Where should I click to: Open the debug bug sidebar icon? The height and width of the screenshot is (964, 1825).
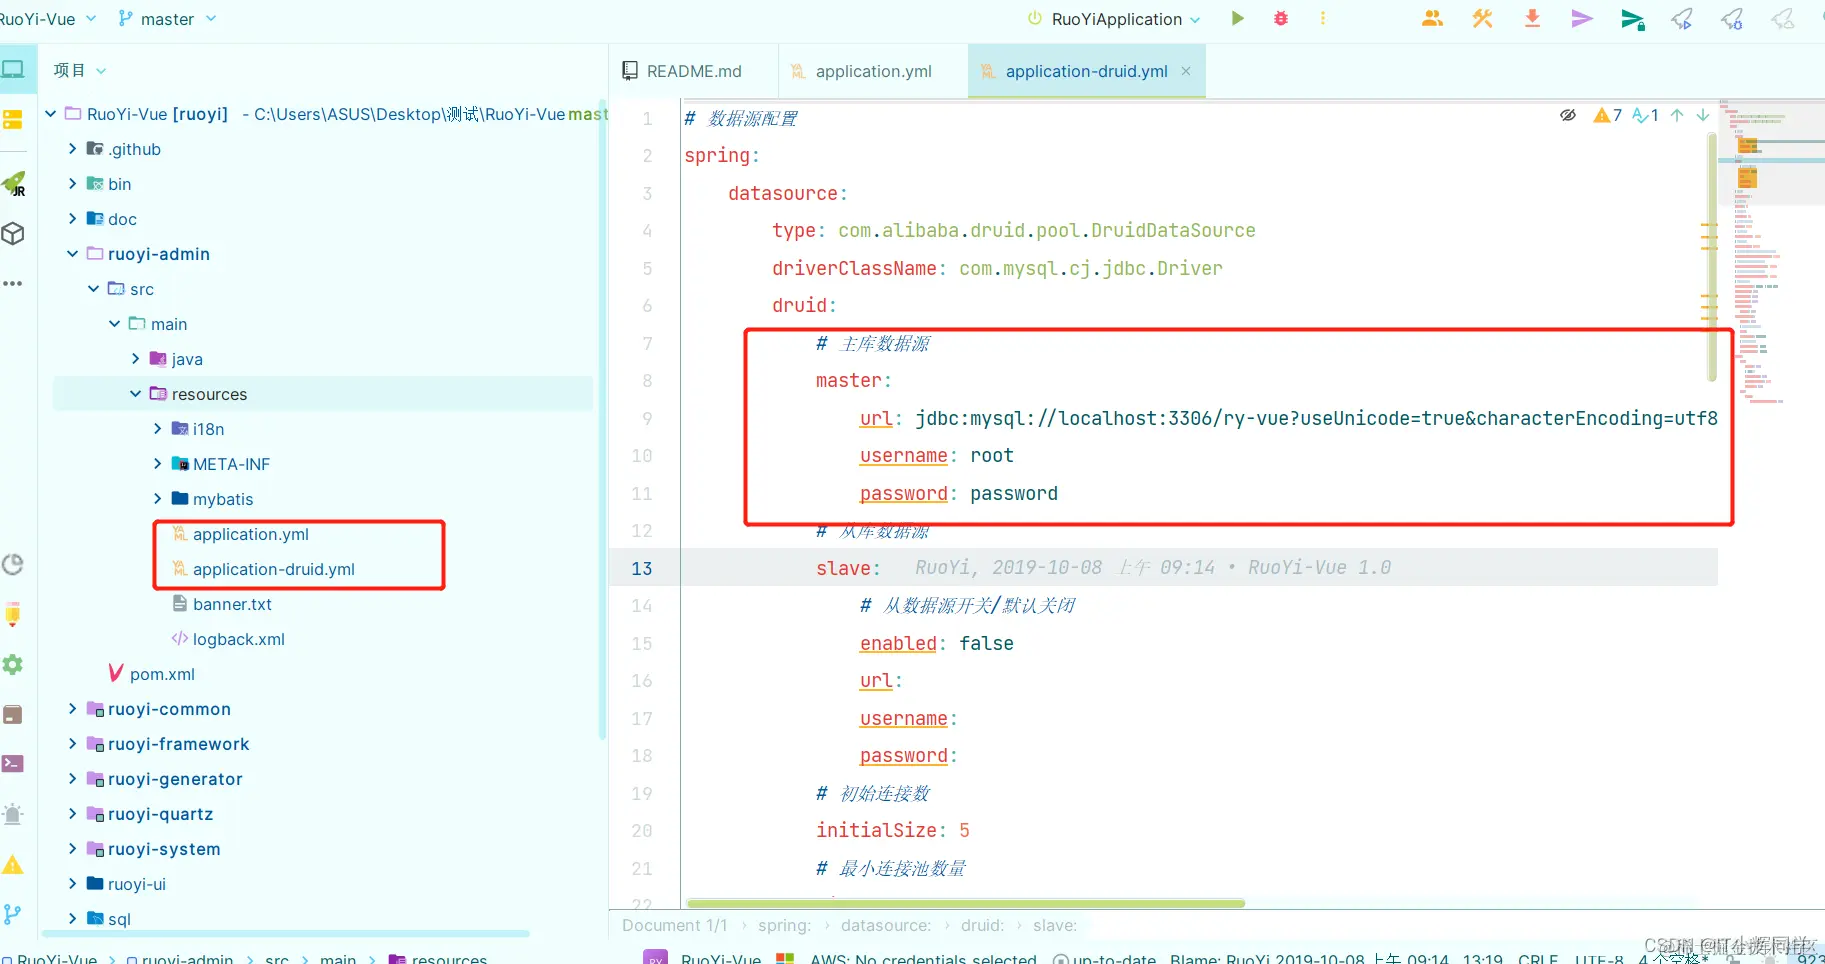pyautogui.click(x=13, y=814)
